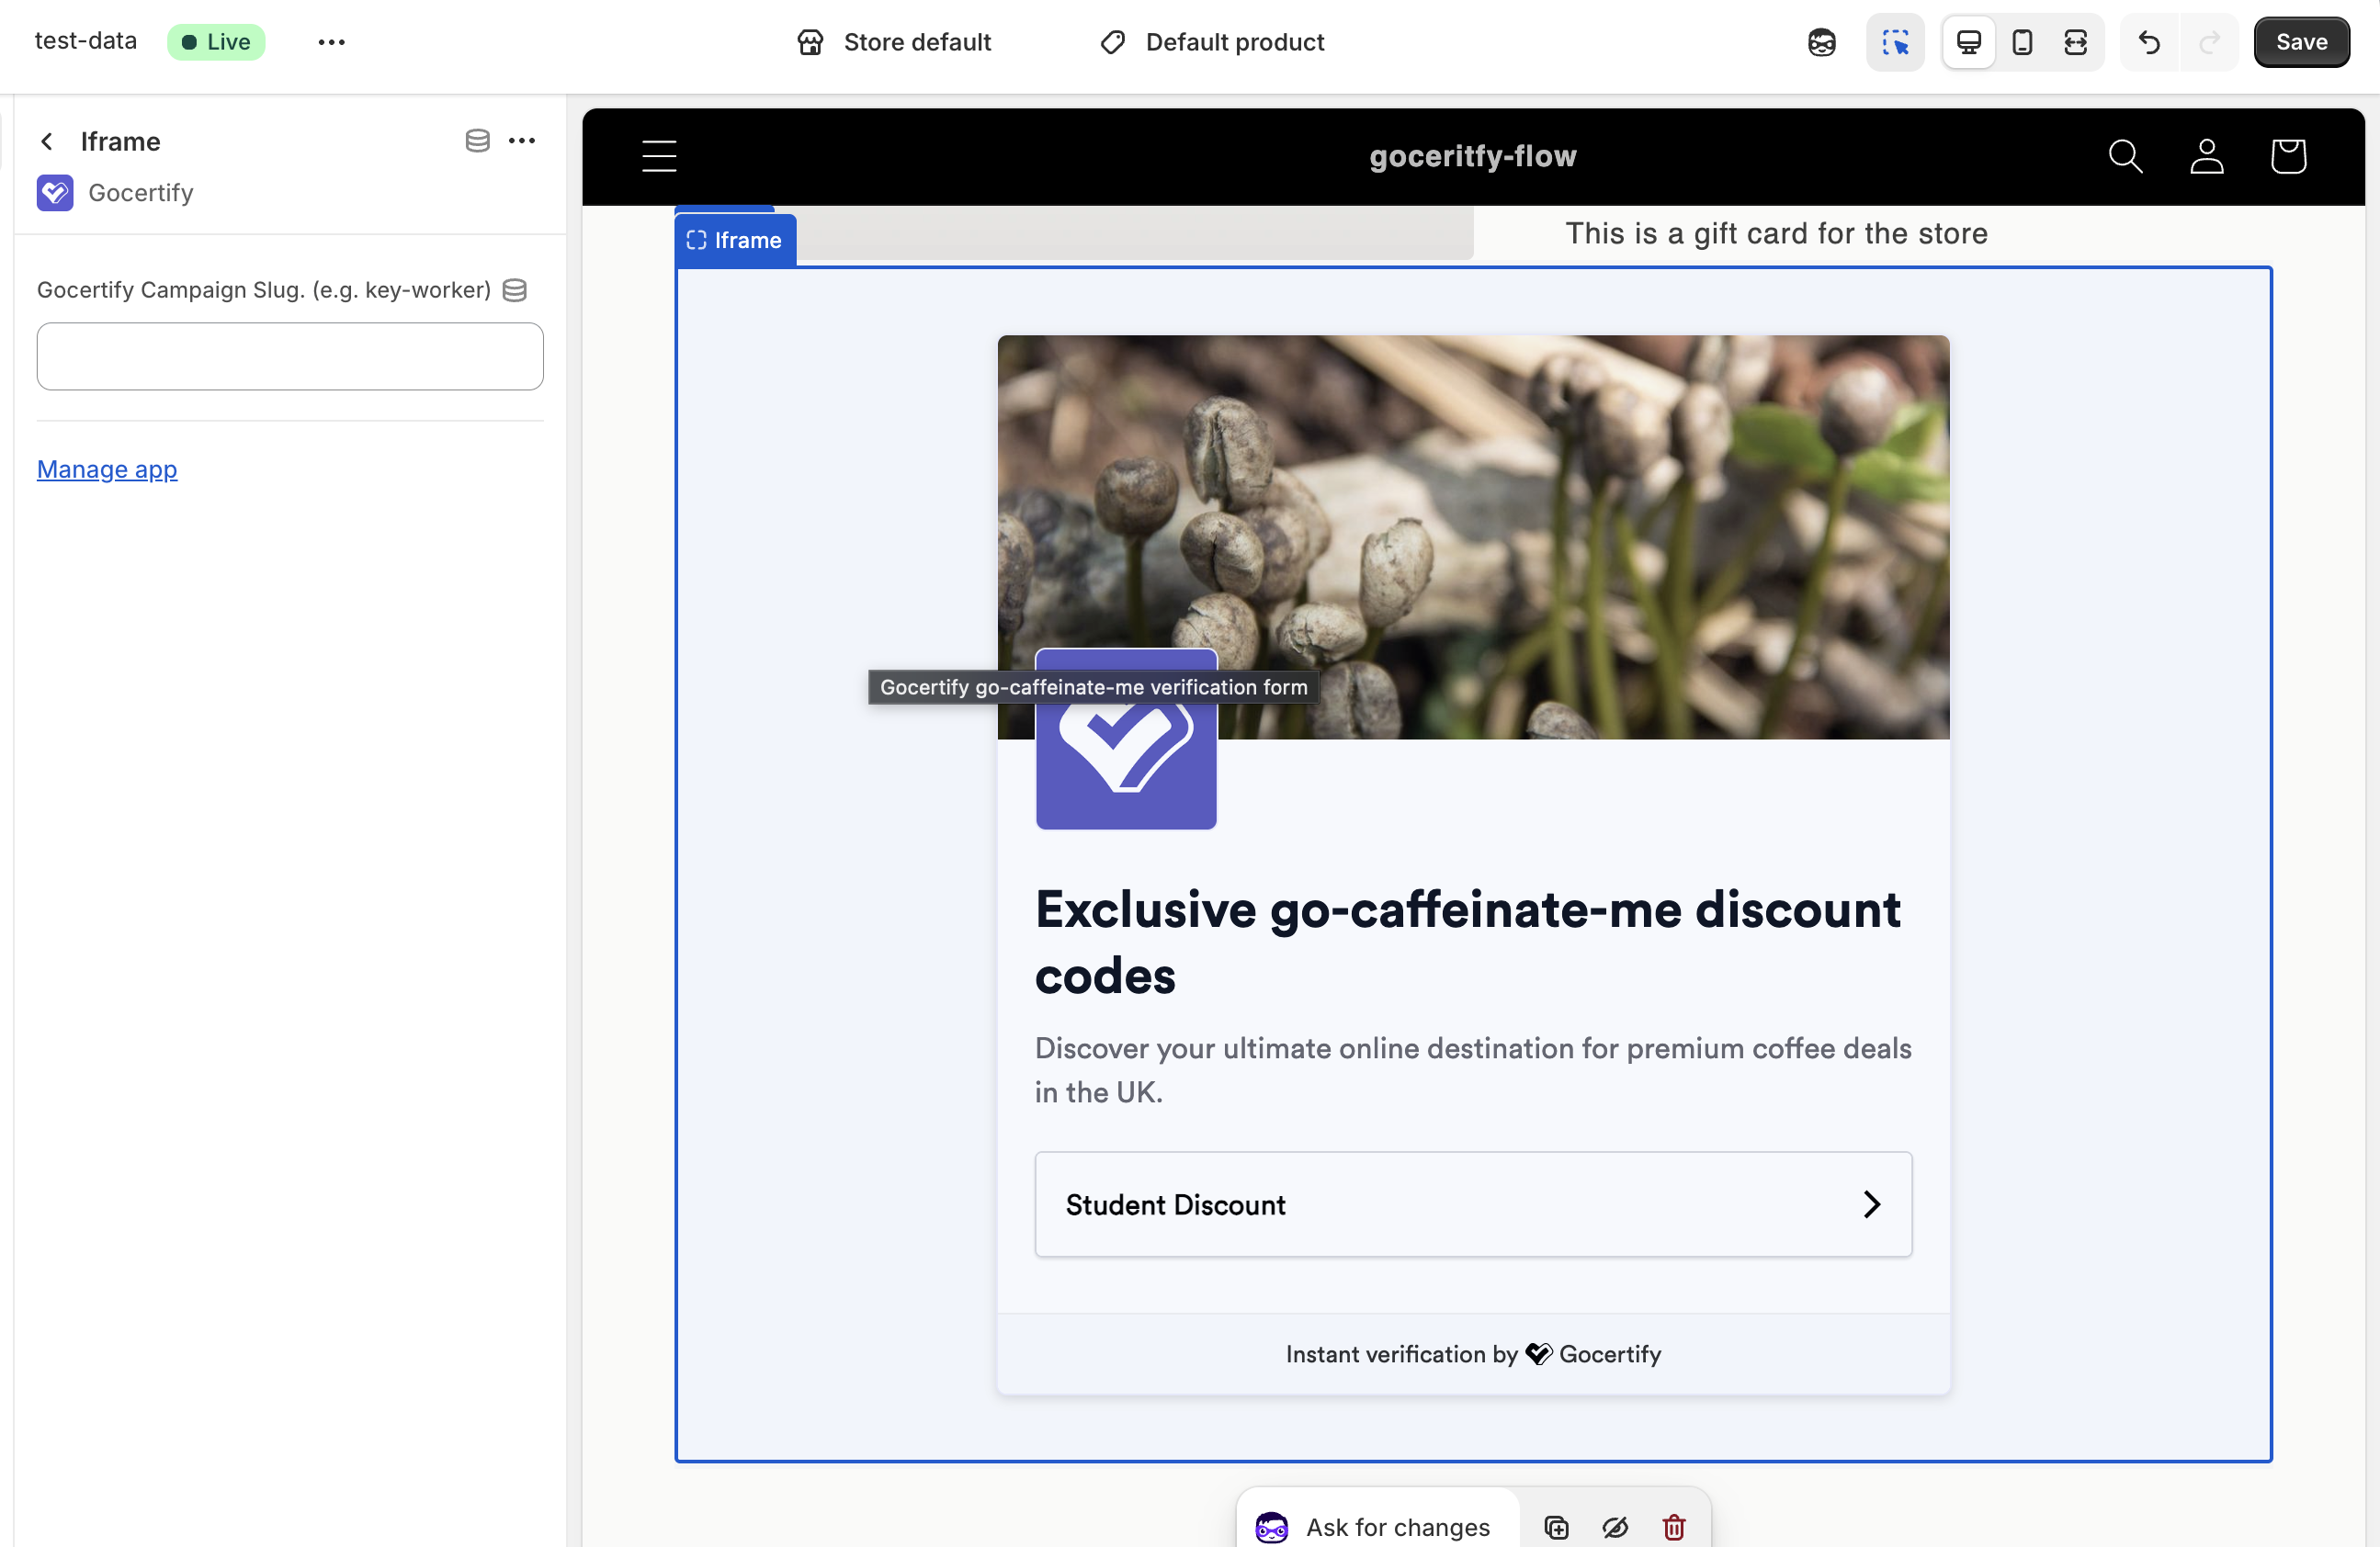
Task: Toggle fullscreen preview mode
Action: 2076,42
